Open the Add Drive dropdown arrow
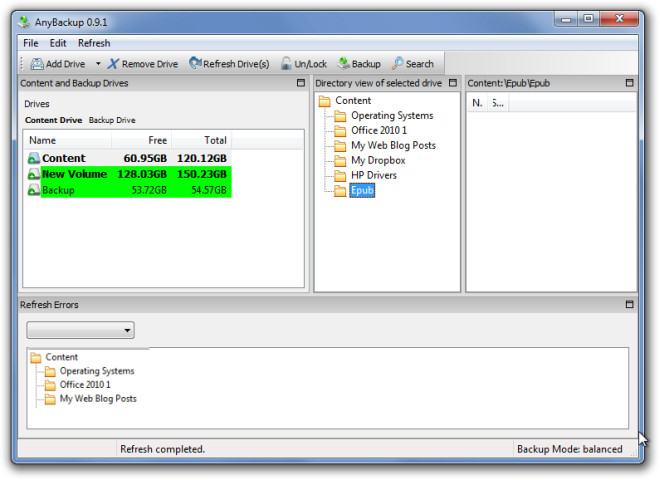Screen dimensions: 660x480 tap(98, 64)
